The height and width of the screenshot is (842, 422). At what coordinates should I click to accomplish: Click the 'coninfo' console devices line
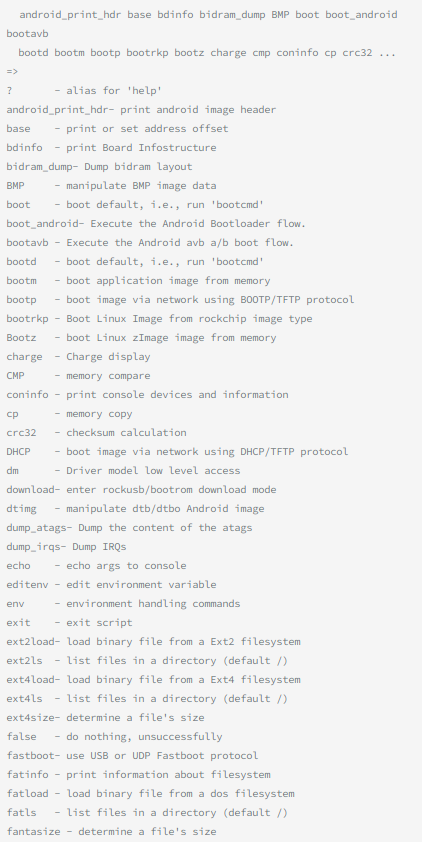coord(147,395)
